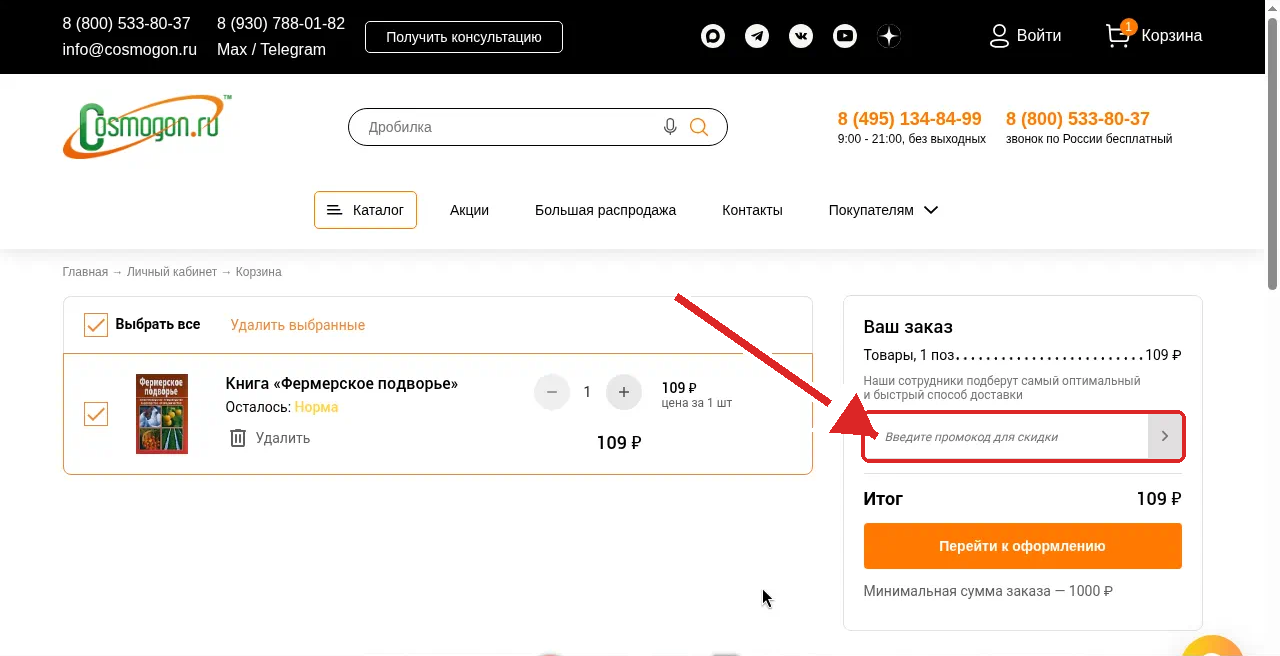Go to Акции page
1280x656 pixels.
(469, 210)
